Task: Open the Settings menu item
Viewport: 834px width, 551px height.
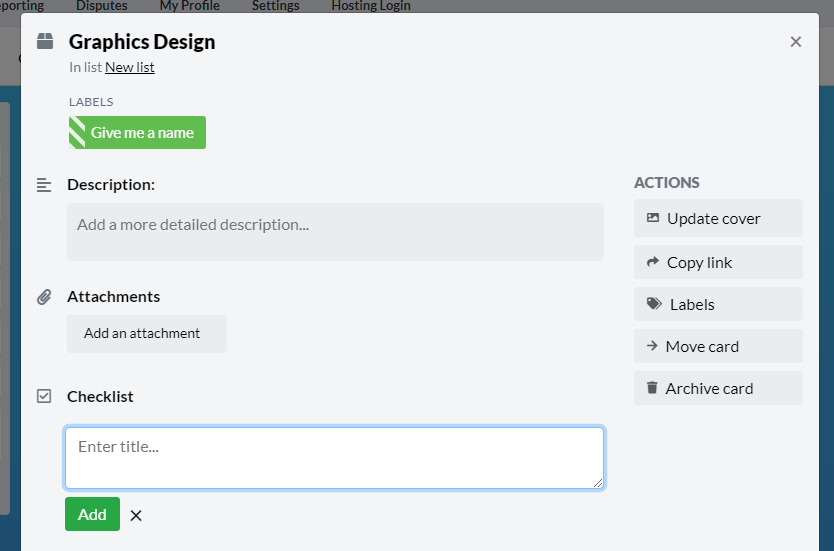Action: 276,6
